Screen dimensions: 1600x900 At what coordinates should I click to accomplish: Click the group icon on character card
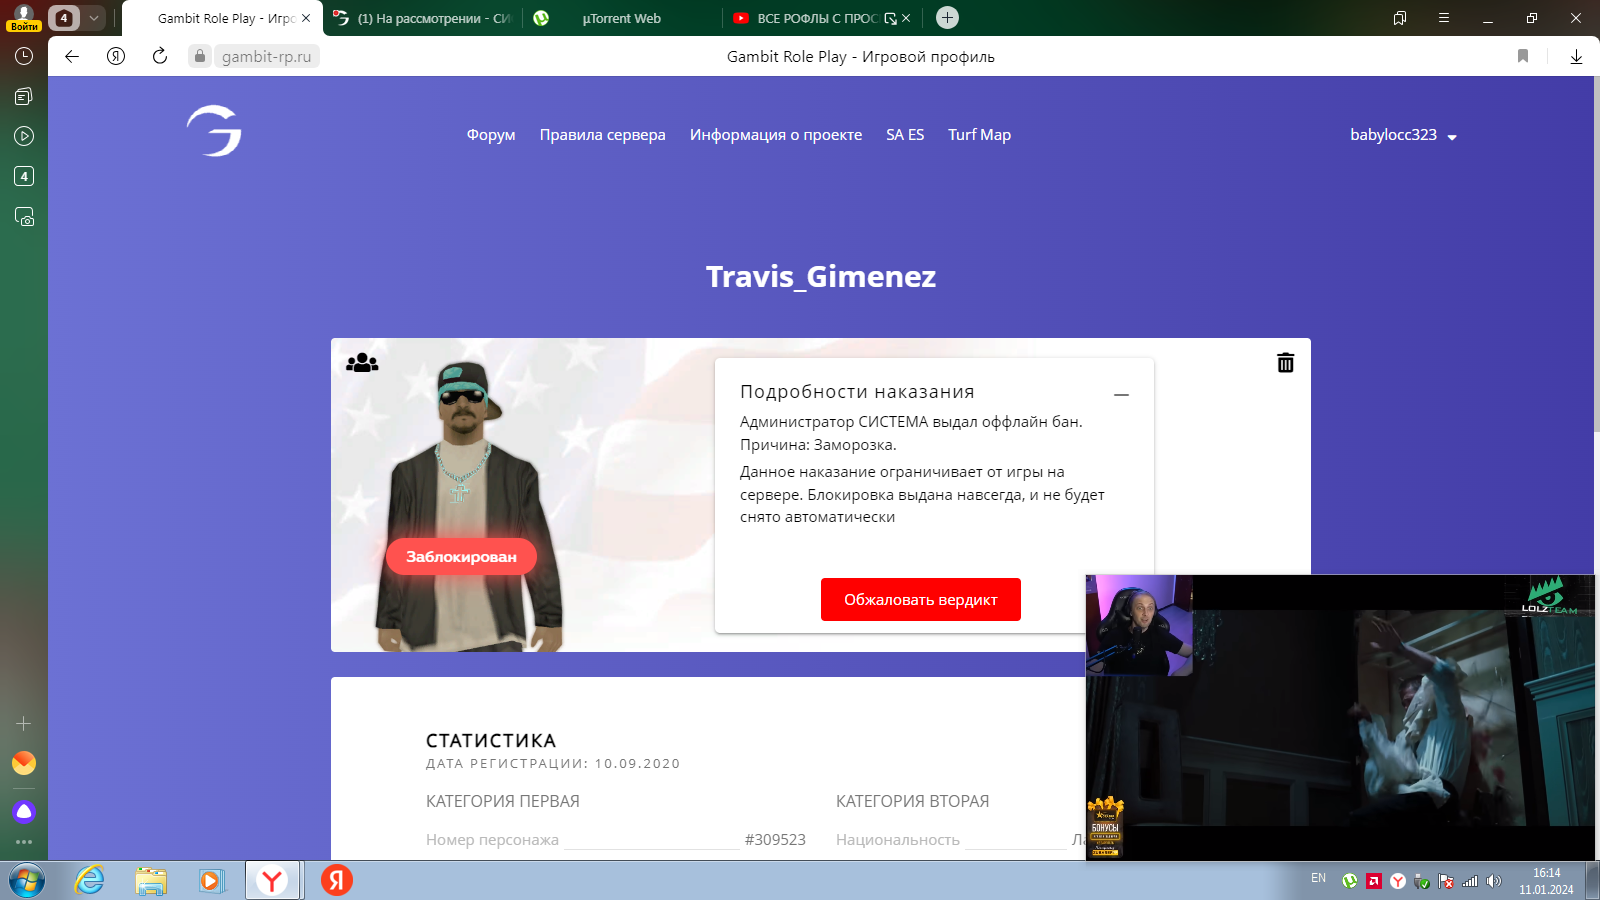362,363
